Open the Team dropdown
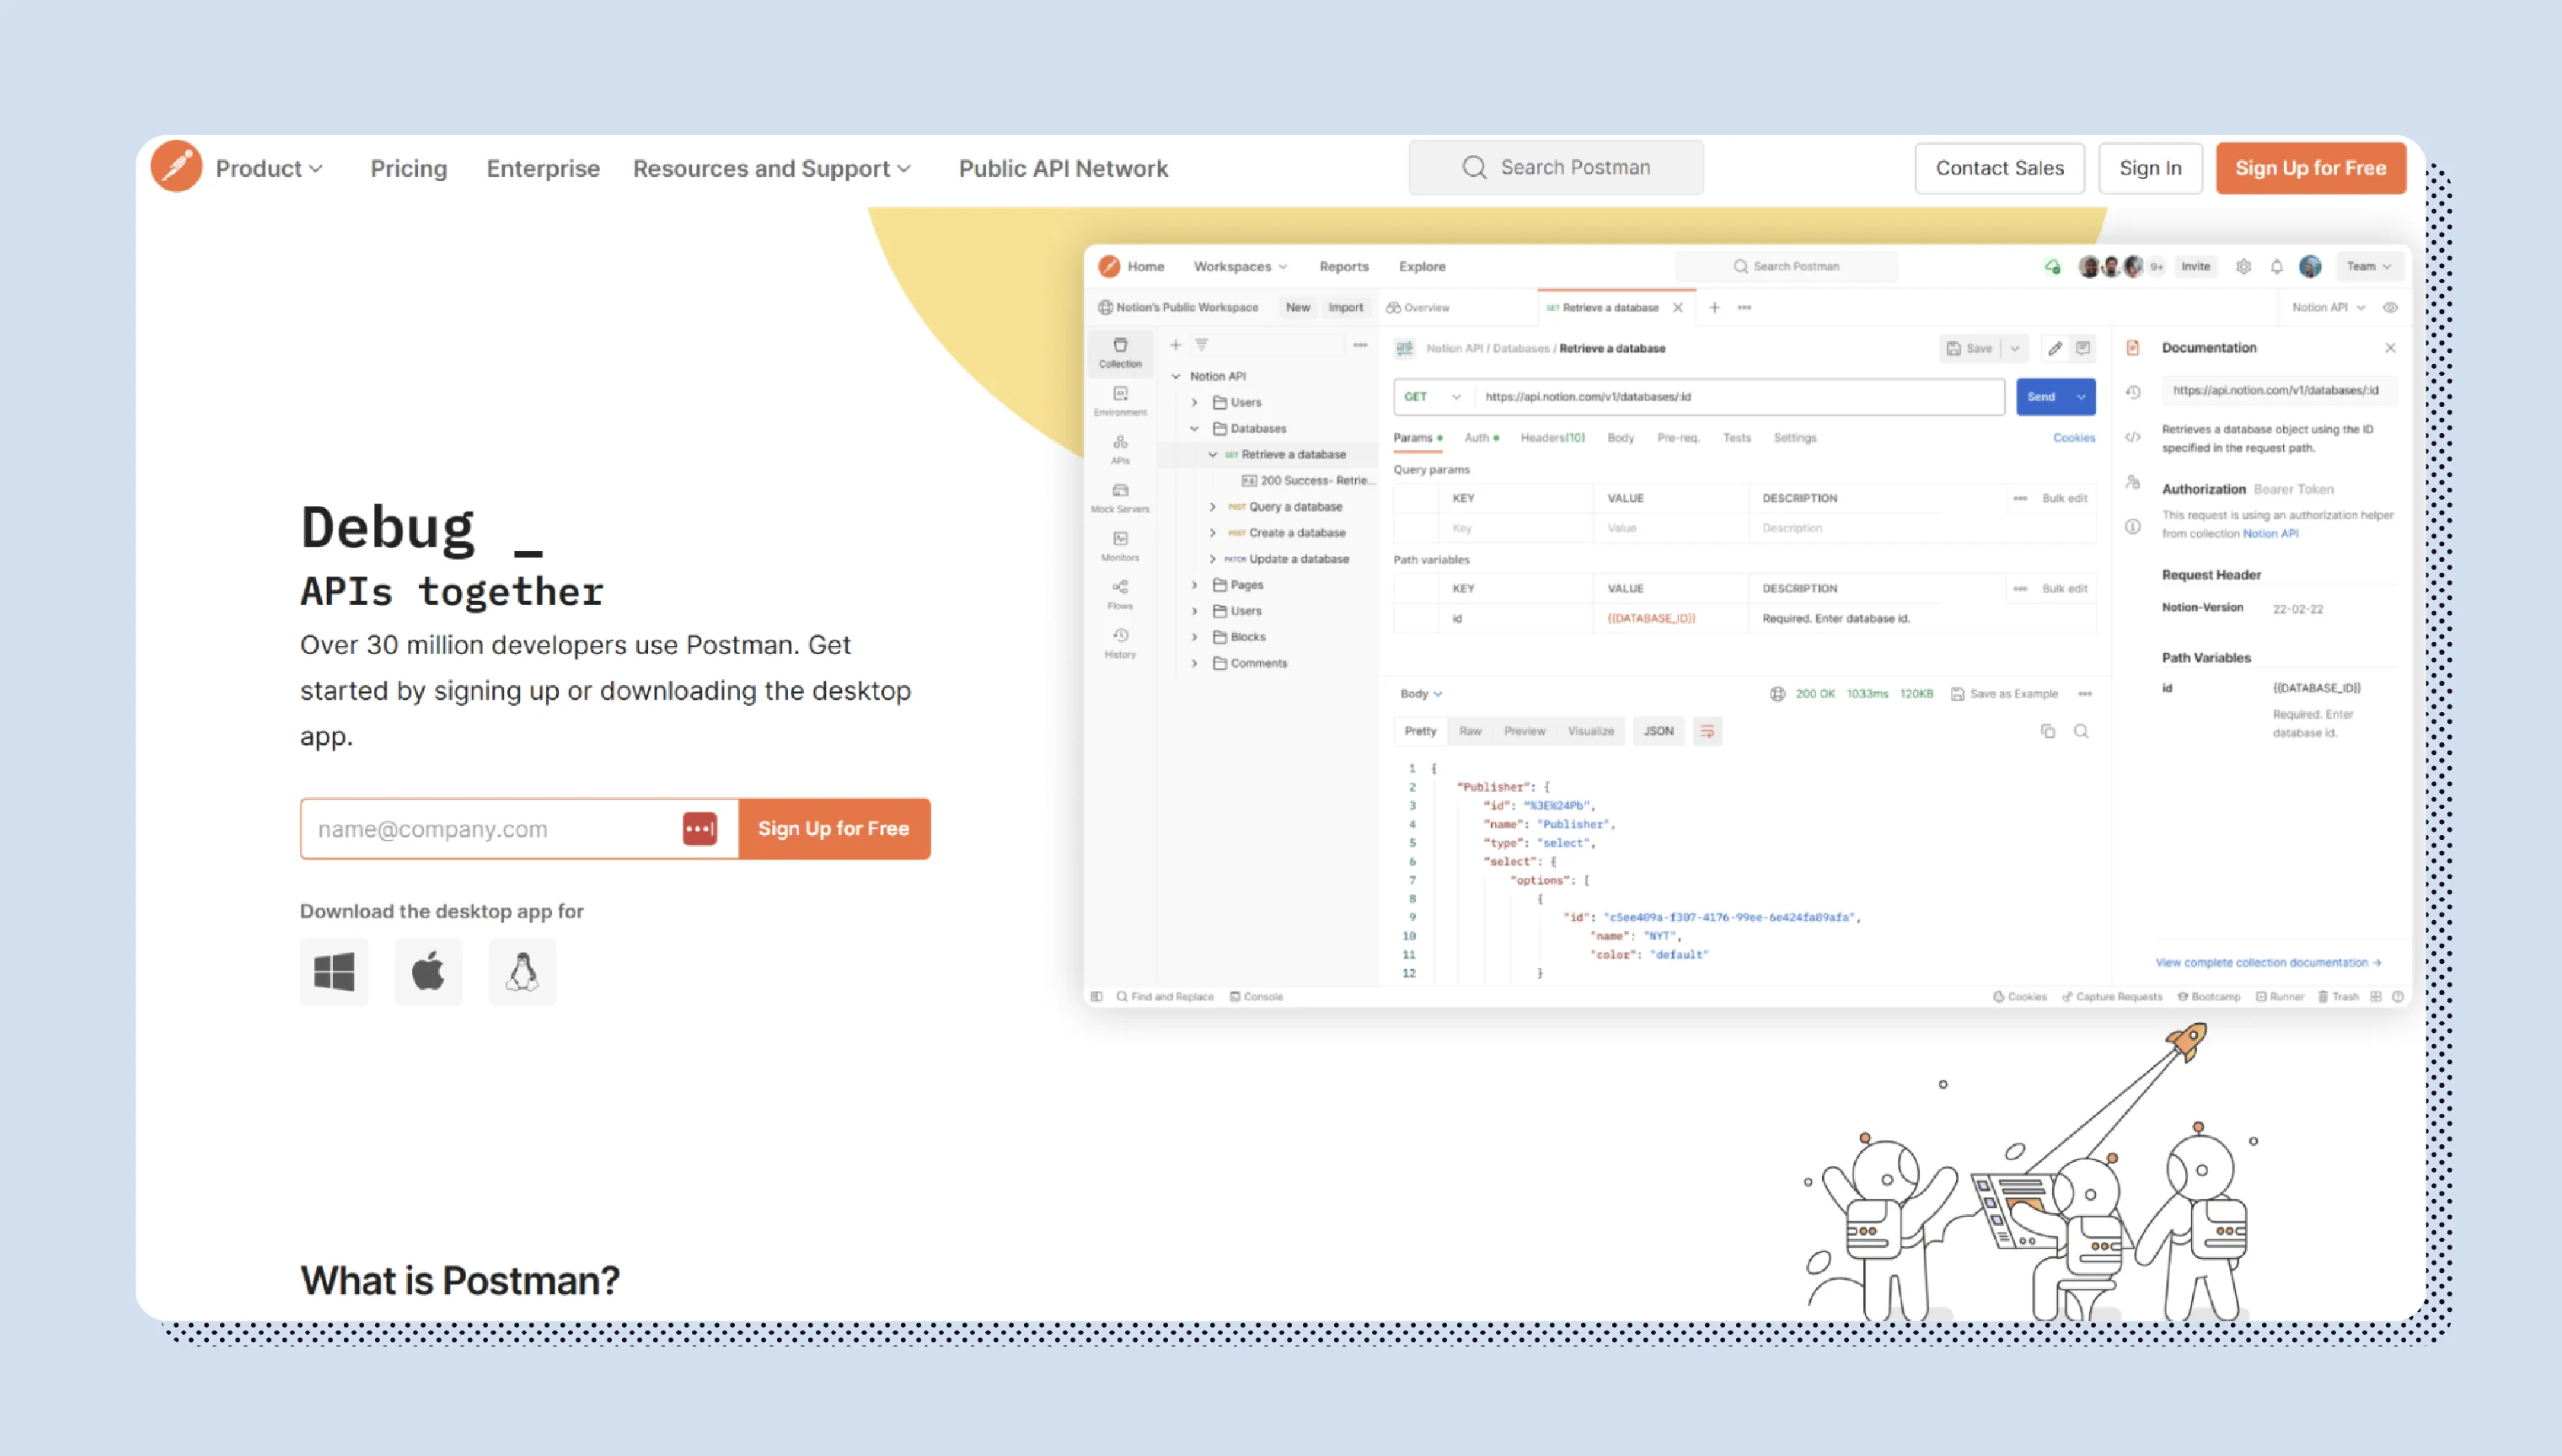2562x1456 pixels. 2369,266
